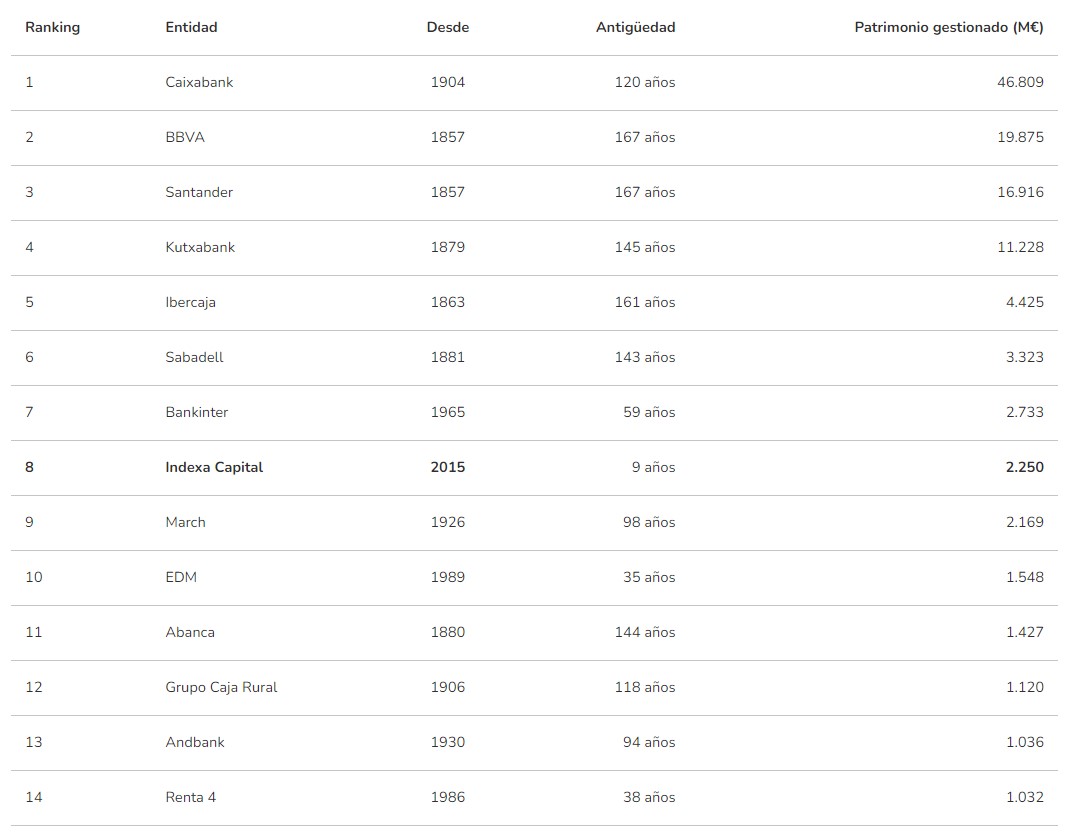Click the 46.809 patrimonio value
The height and width of the screenshot is (838, 1070).
click(x=1020, y=82)
